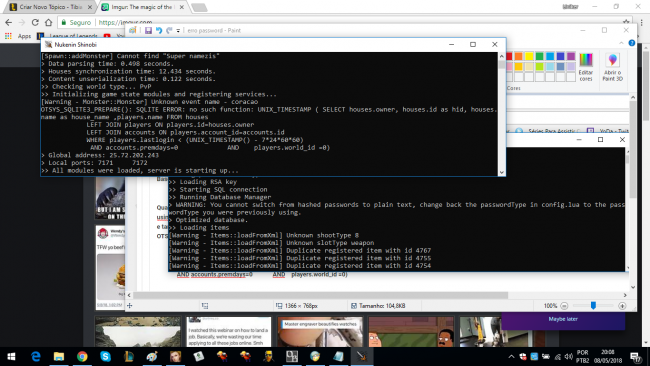
Task: Collapse the Paint ribbon with the chevron
Action: coord(621,43)
